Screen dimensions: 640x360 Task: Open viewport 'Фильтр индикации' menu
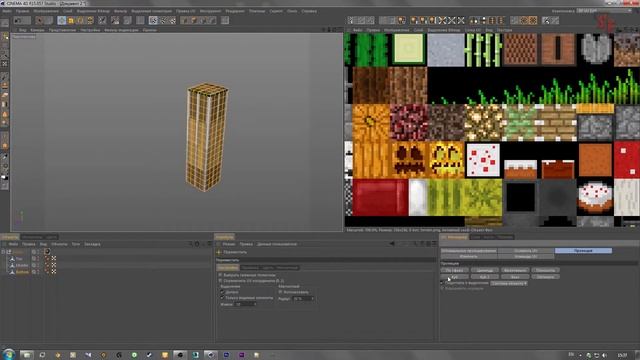click(121, 30)
